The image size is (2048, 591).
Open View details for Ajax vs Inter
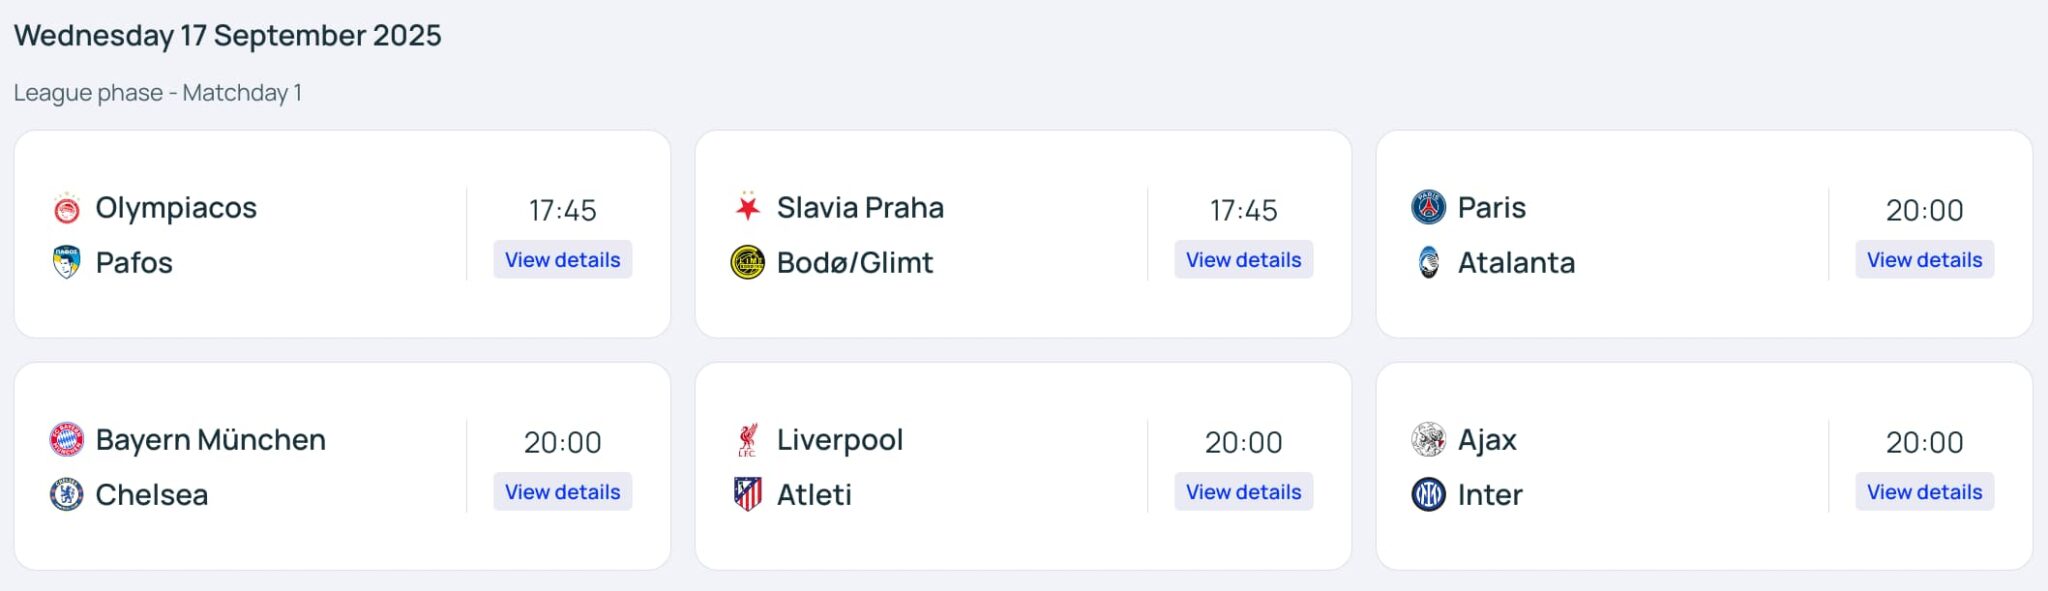coord(1924,492)
